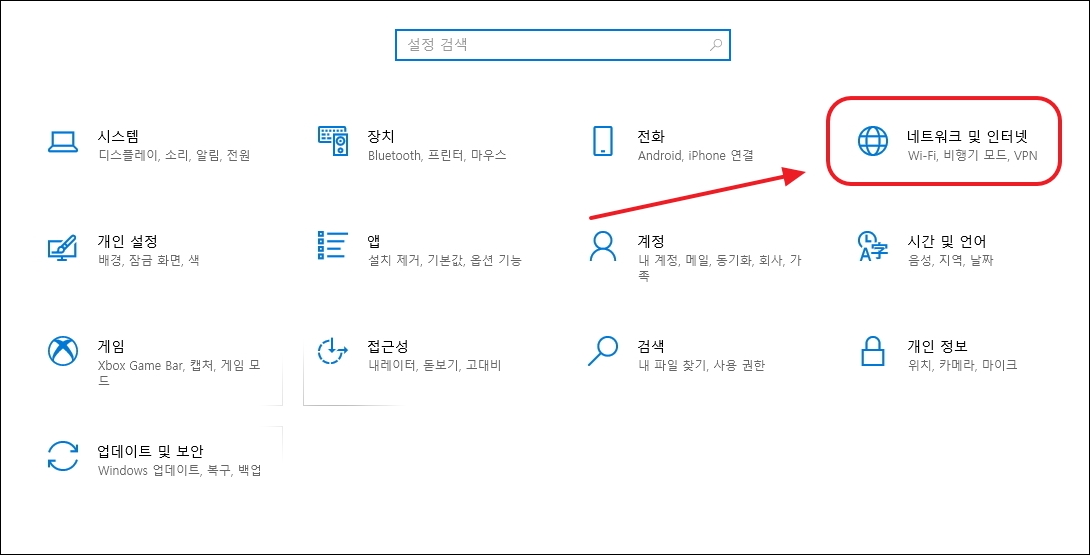This screenshot has width=1090, height=555.
Task: Click the 장치 keyboard and speaker icon
Action: click(x=333, y=140)
